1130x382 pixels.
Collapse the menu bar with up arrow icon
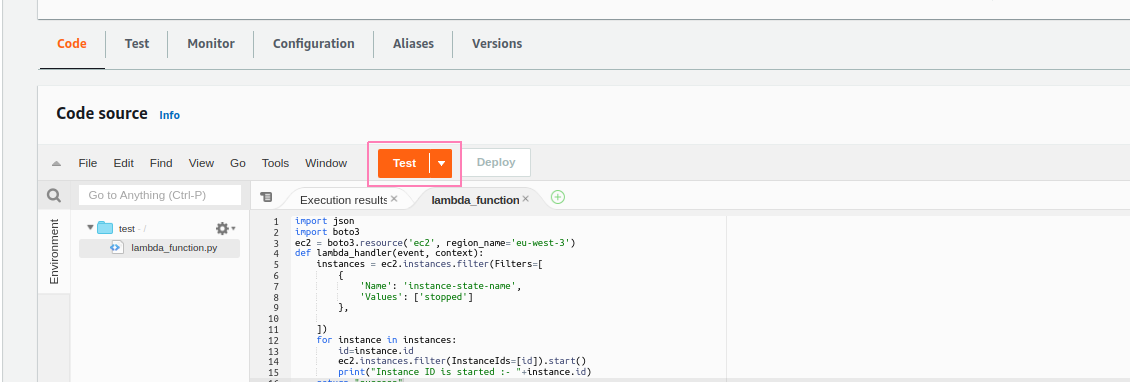pyautogui.click(x=56, y=164)
